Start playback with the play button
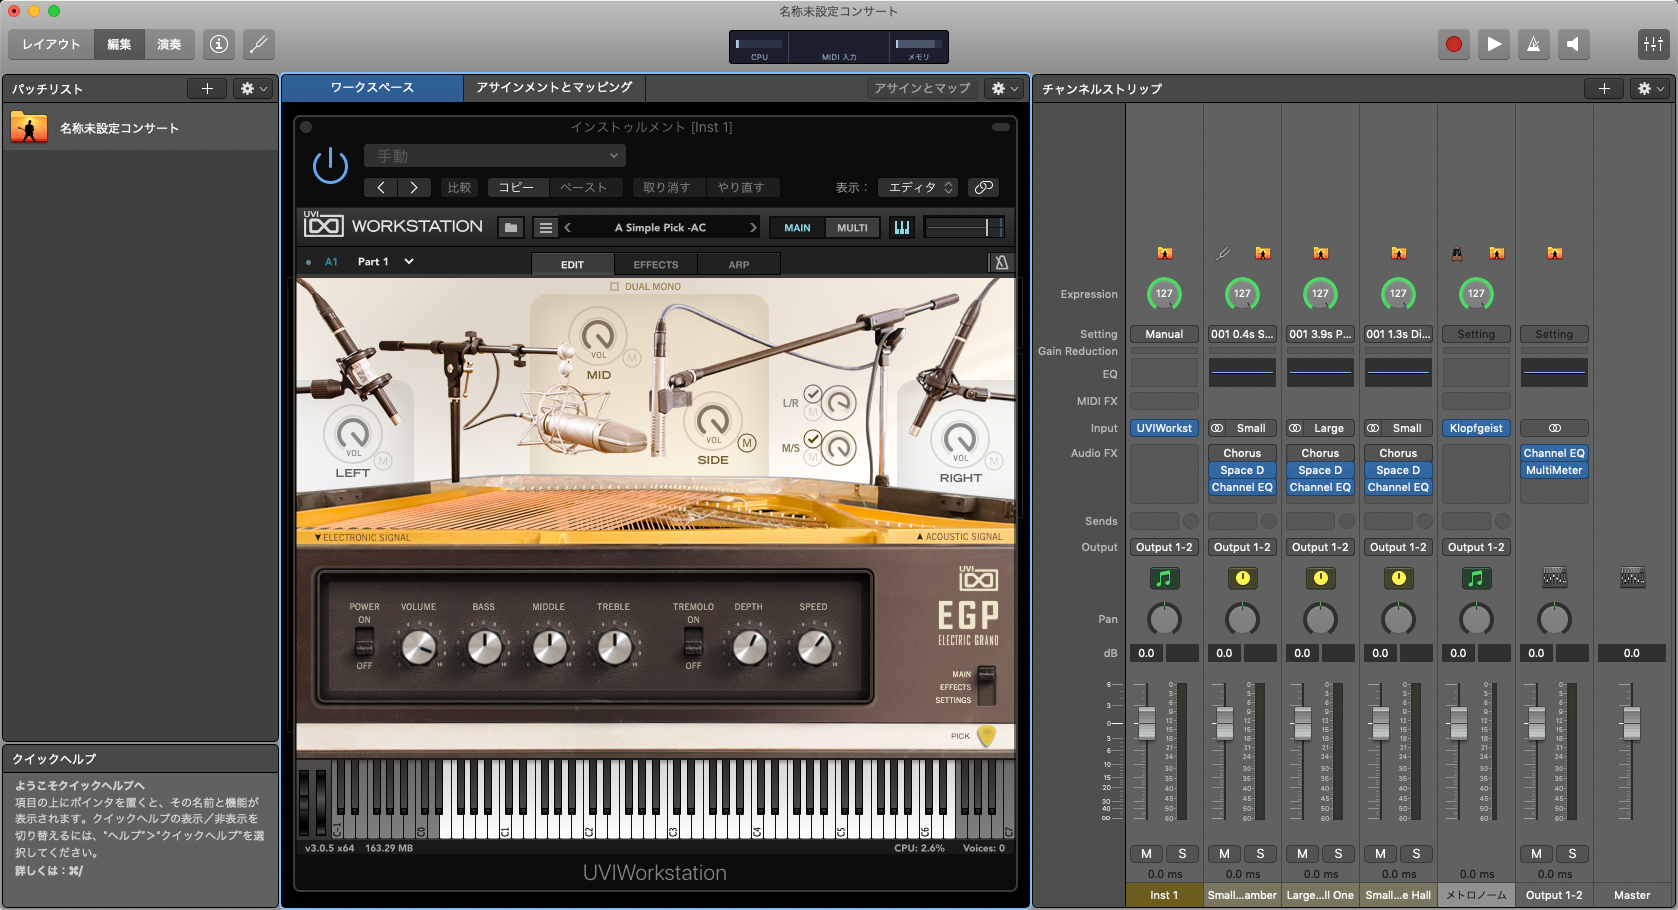The width and height of the screenshot is (1678, 910). (x=1494, y=44)
